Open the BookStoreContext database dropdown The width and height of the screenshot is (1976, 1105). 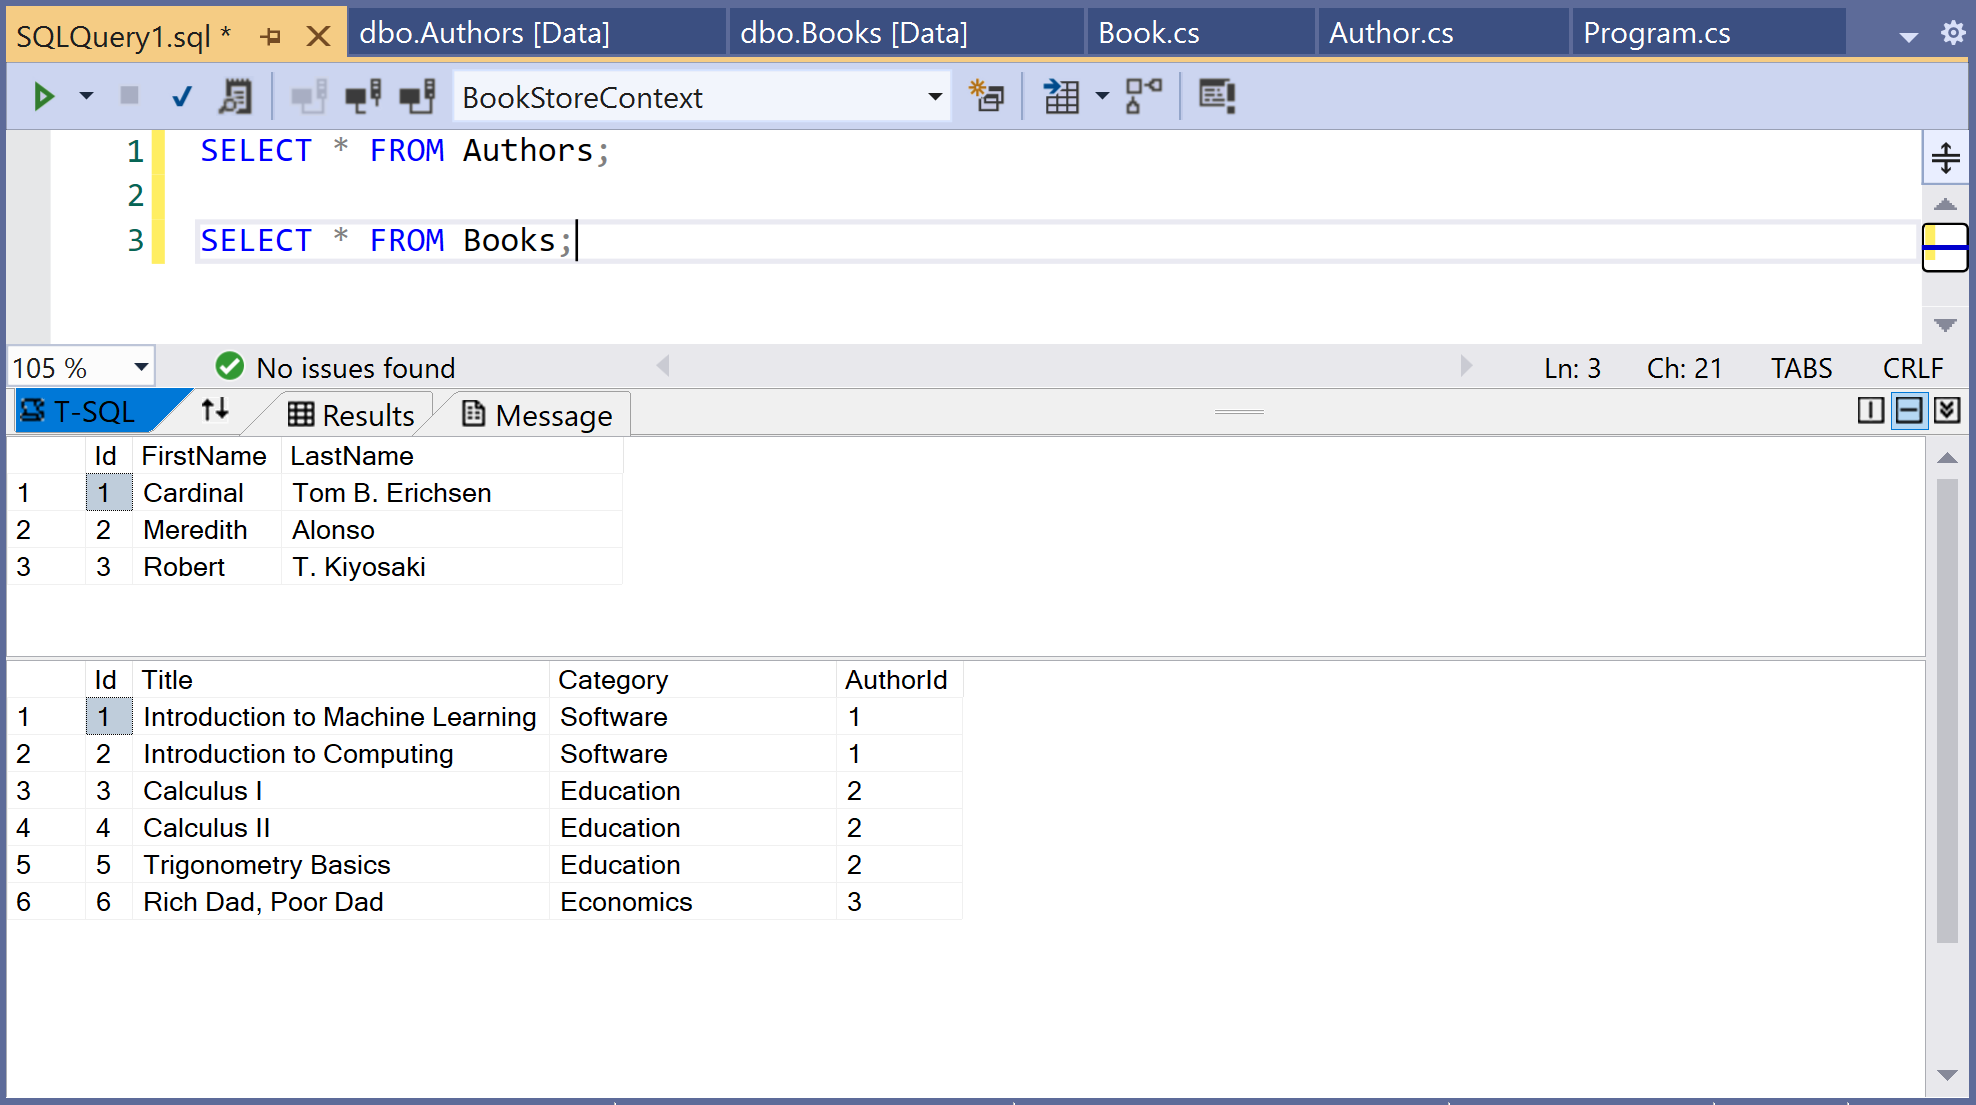pyautogui.click(x=934, y=97)
